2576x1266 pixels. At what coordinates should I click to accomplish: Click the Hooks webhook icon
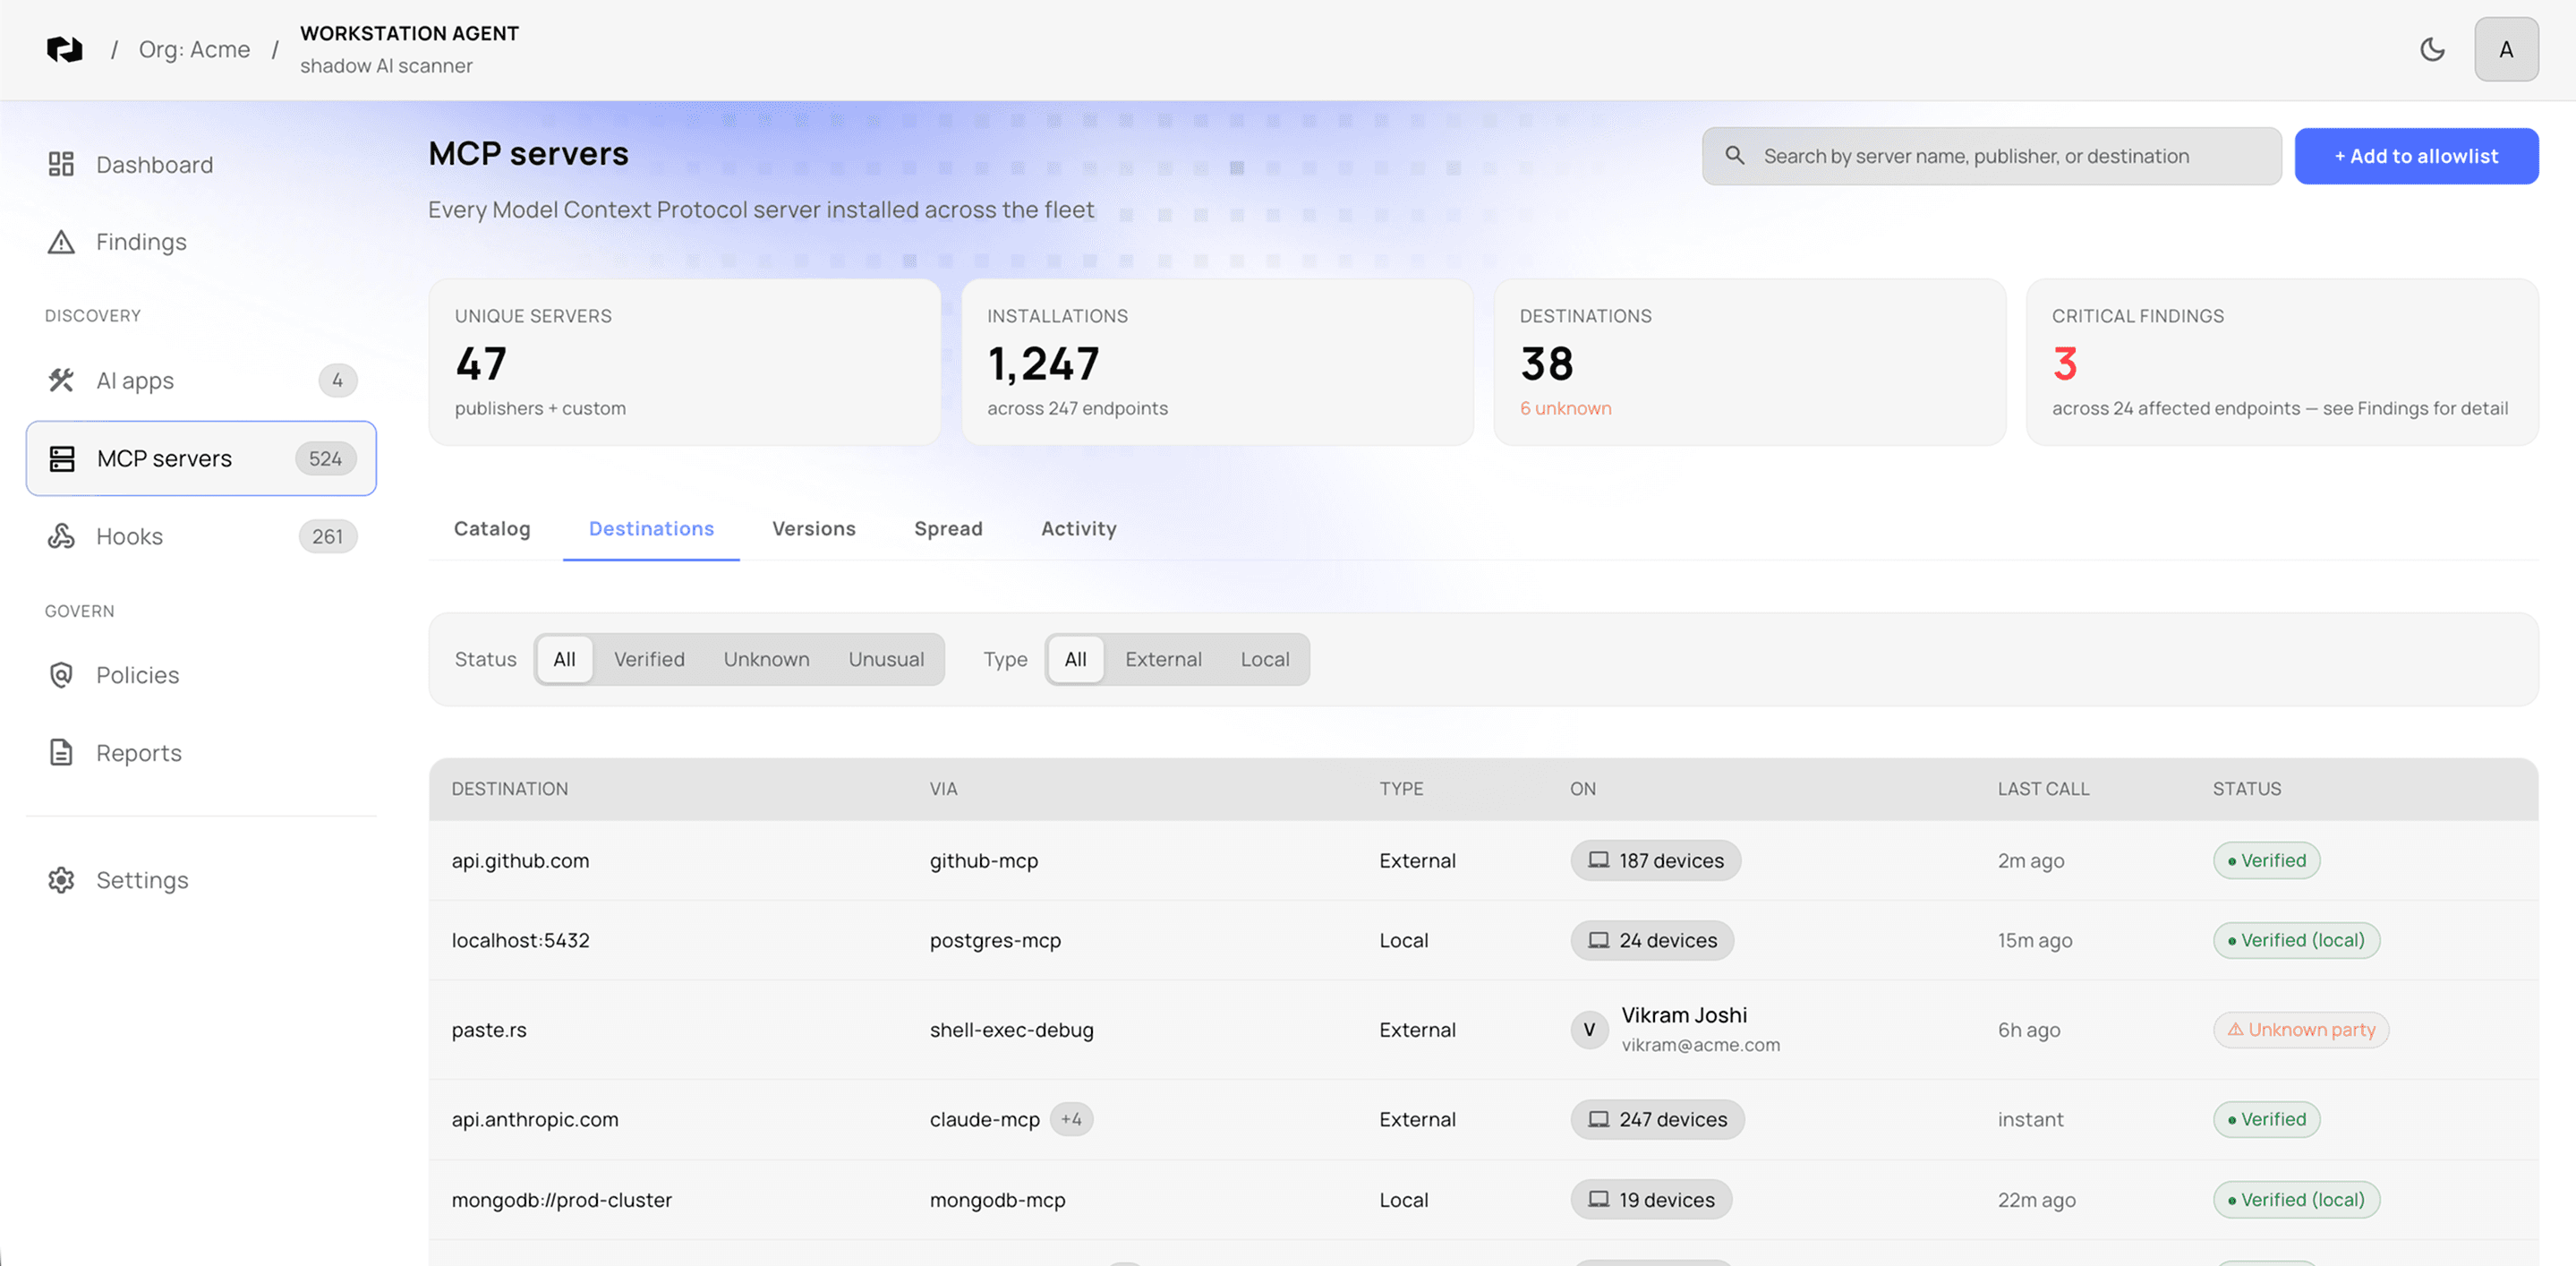(61, 536)
